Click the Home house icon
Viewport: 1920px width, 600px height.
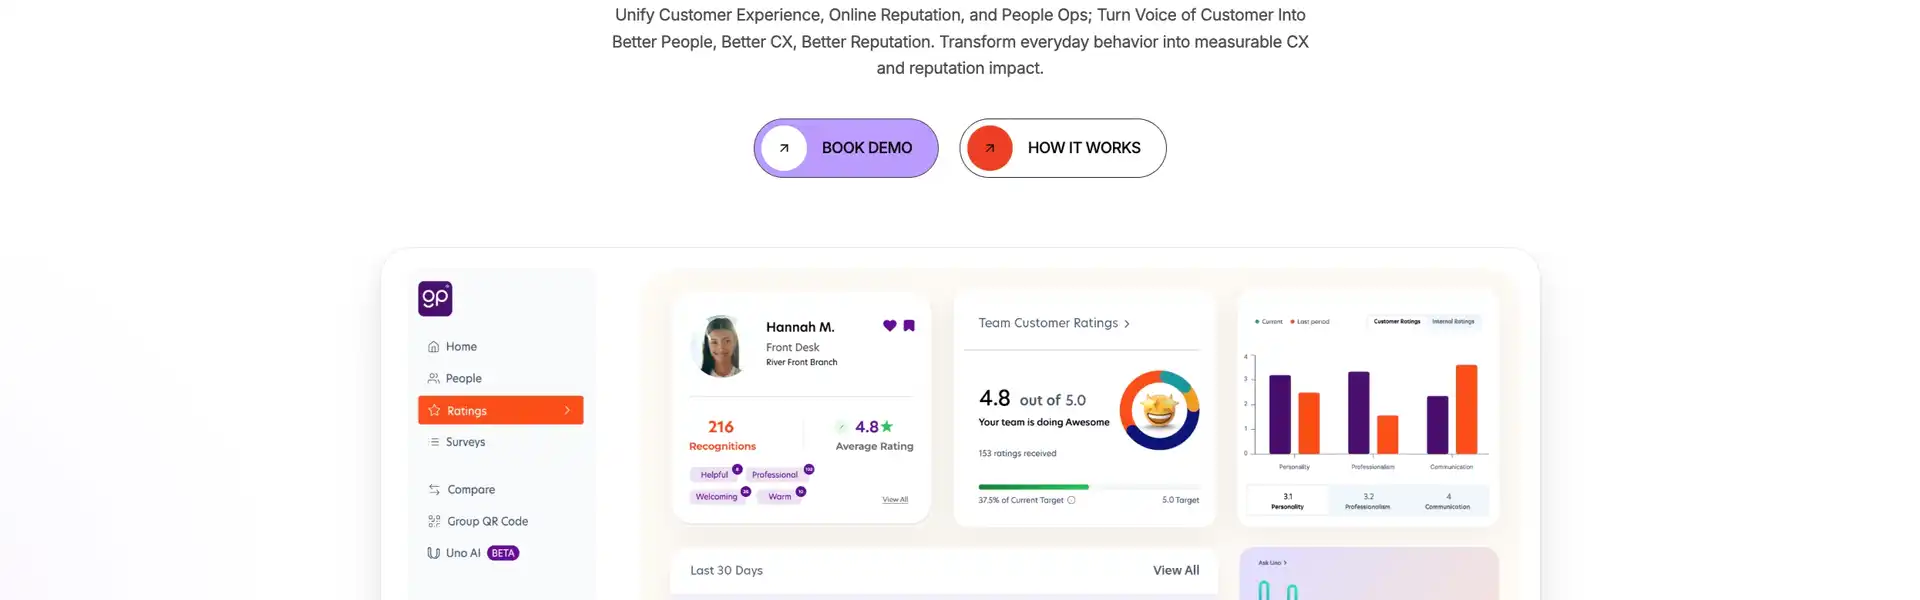[x=433, y=347]
